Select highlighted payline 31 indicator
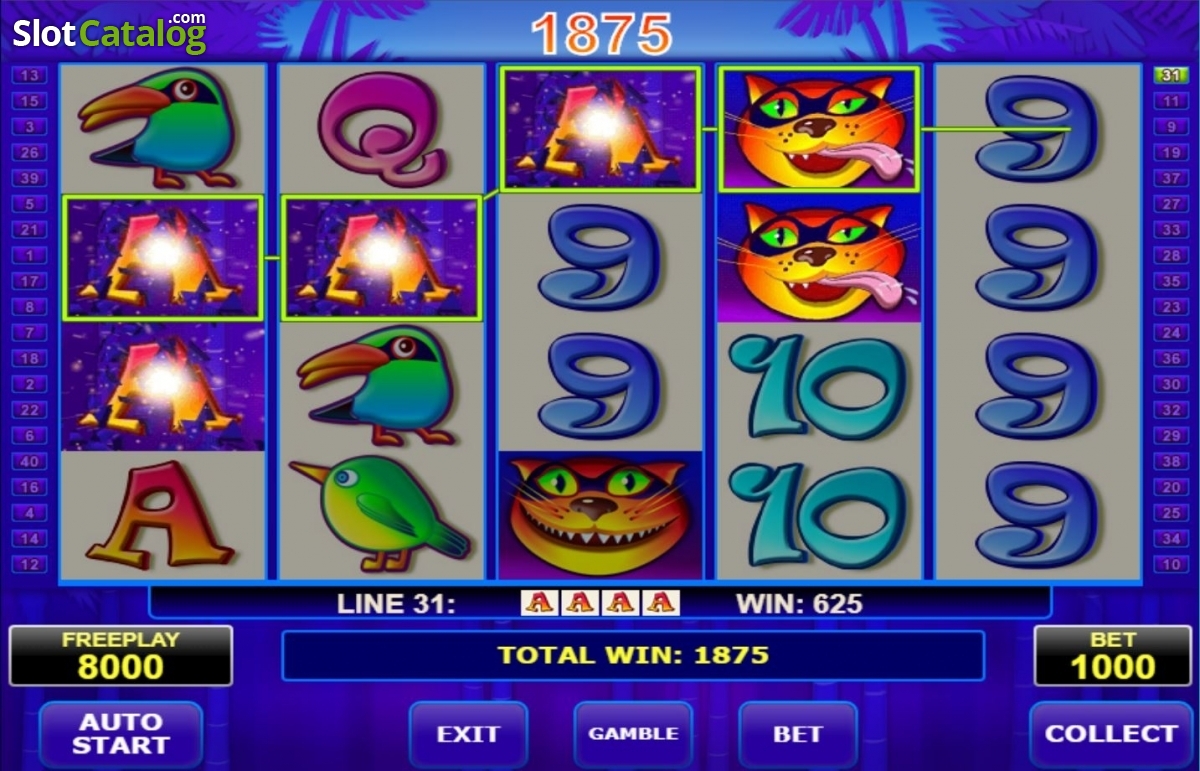 (1170, 75)
